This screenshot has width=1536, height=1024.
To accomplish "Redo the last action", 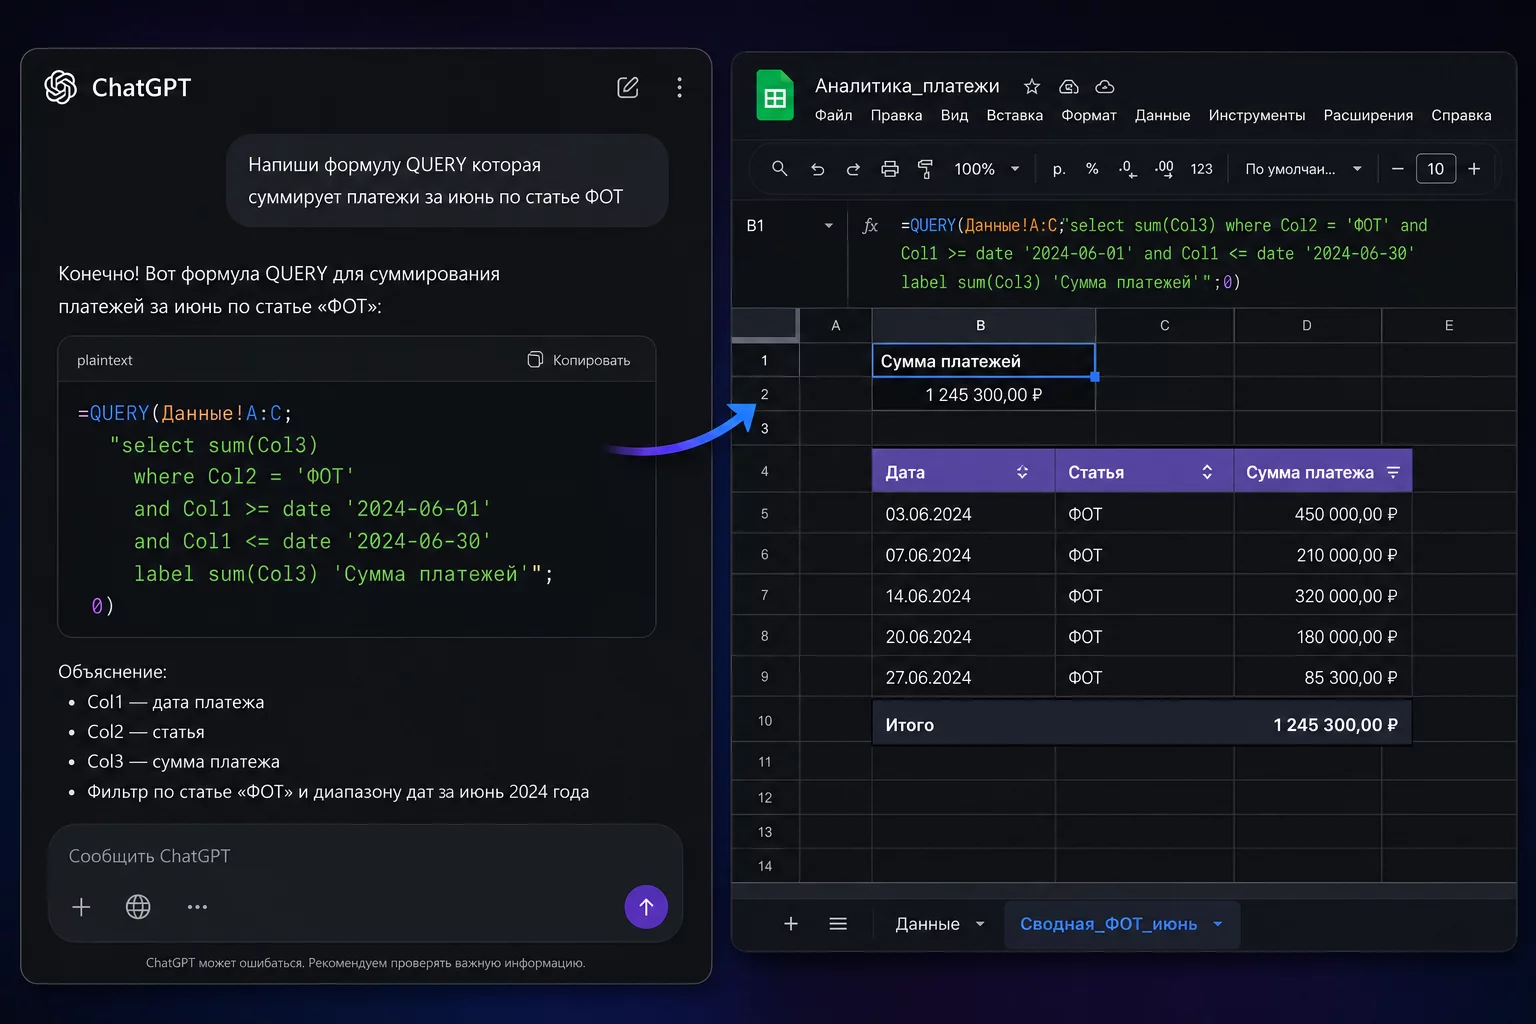I will tap(853, 169).
